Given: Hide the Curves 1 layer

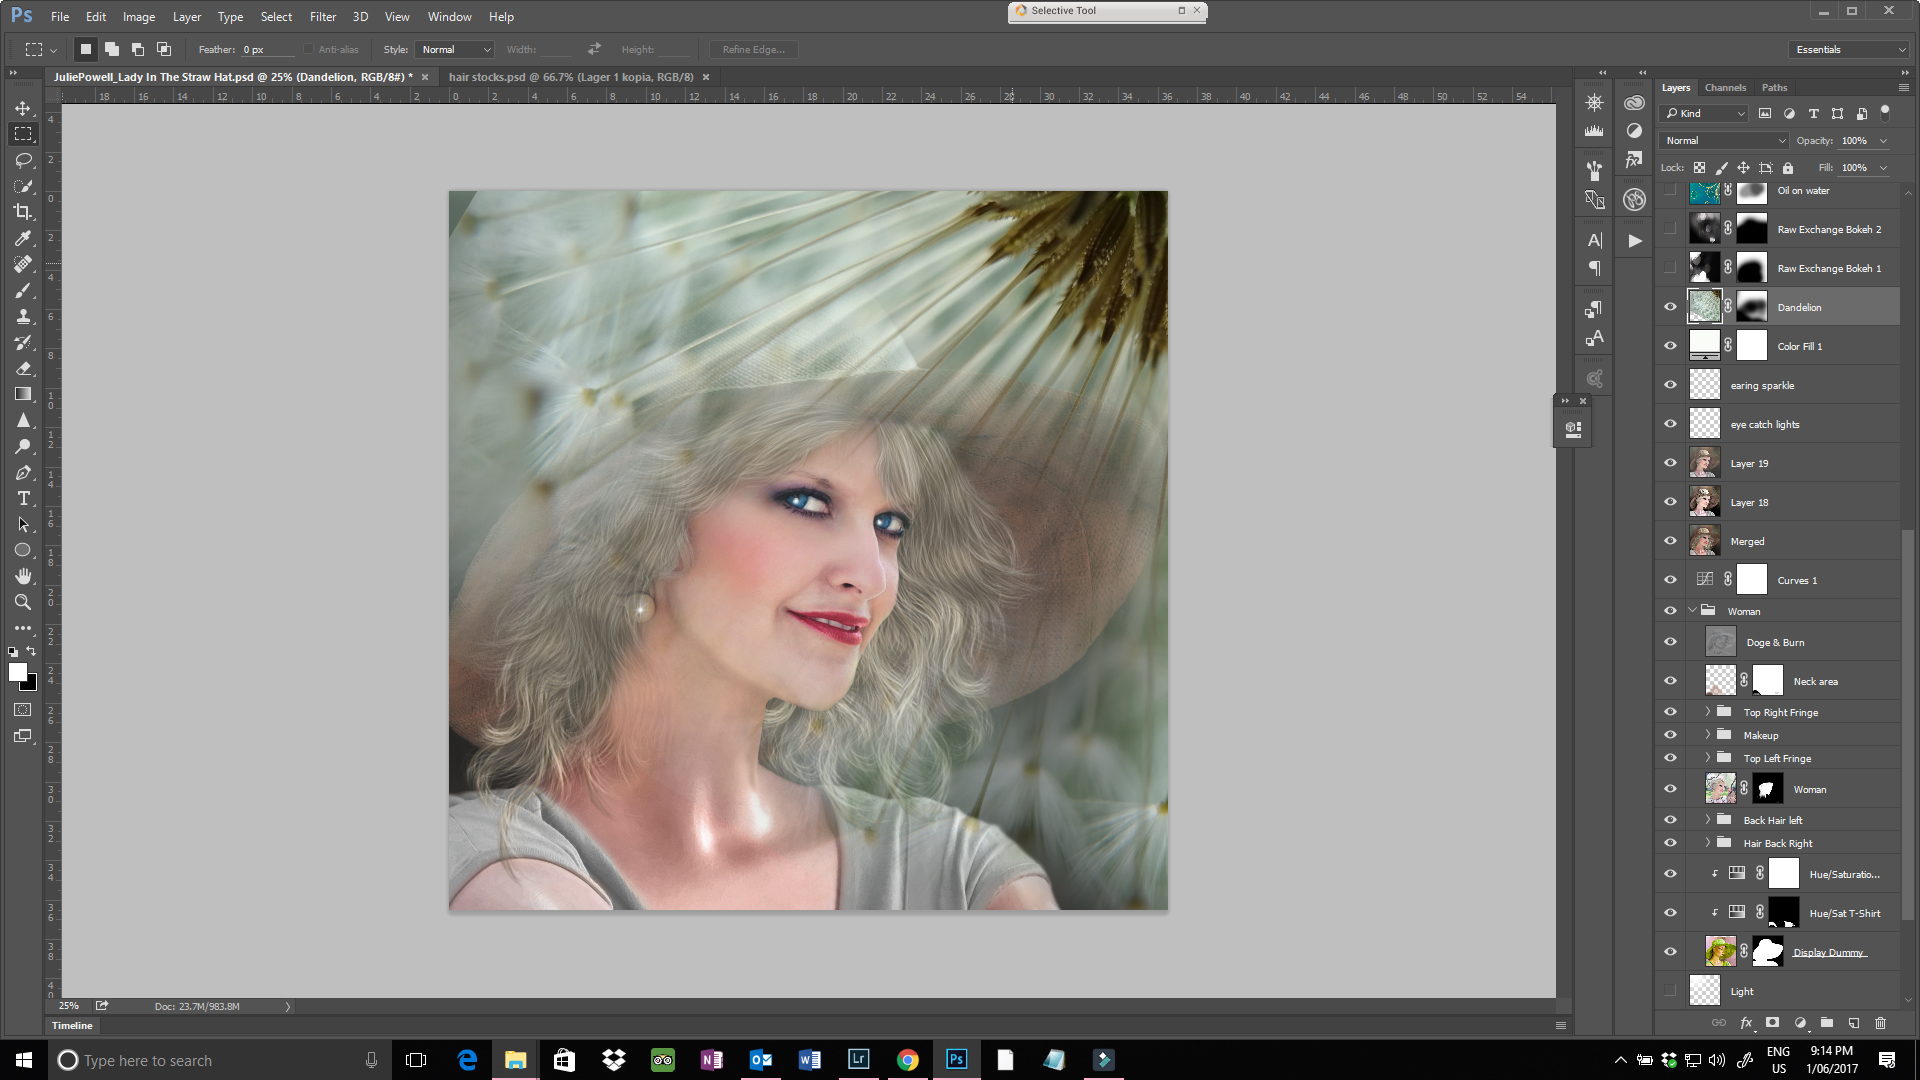Looking at the screenshot, I should coord(1670,580).
